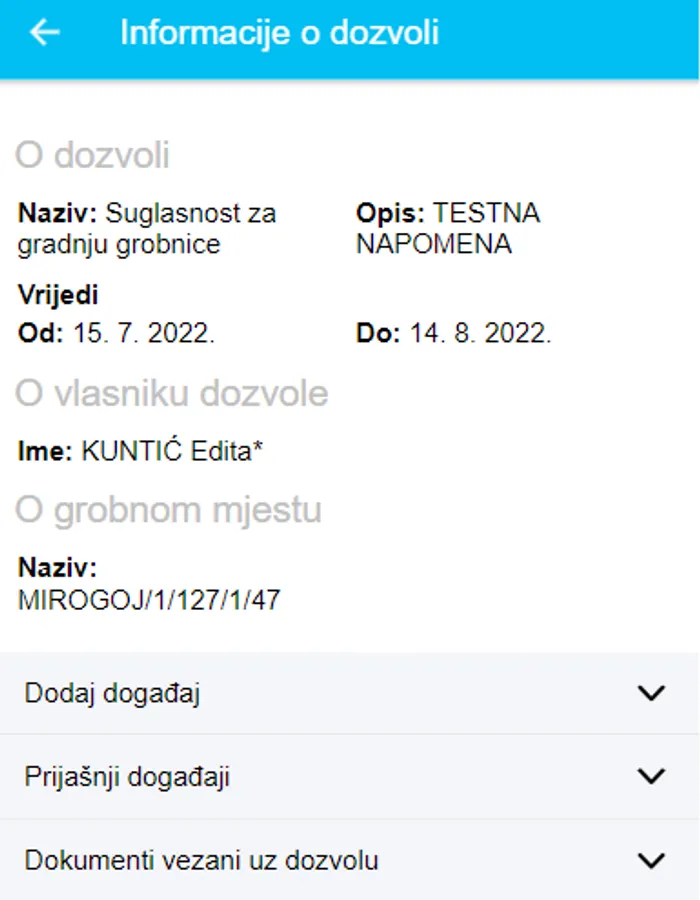
Task: Click the grave location MIROGOJ/1/127/1/47
Action: click(149, 600)
